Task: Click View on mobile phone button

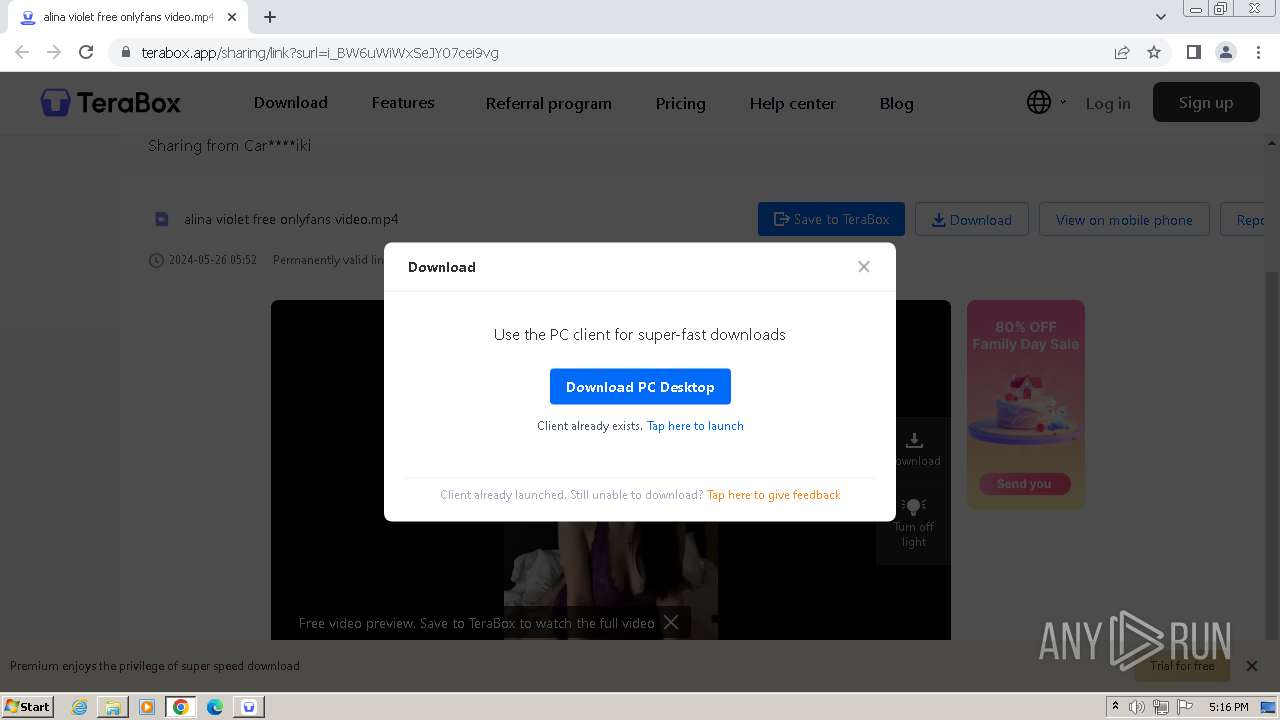Action: click(x=1124, y=219)
